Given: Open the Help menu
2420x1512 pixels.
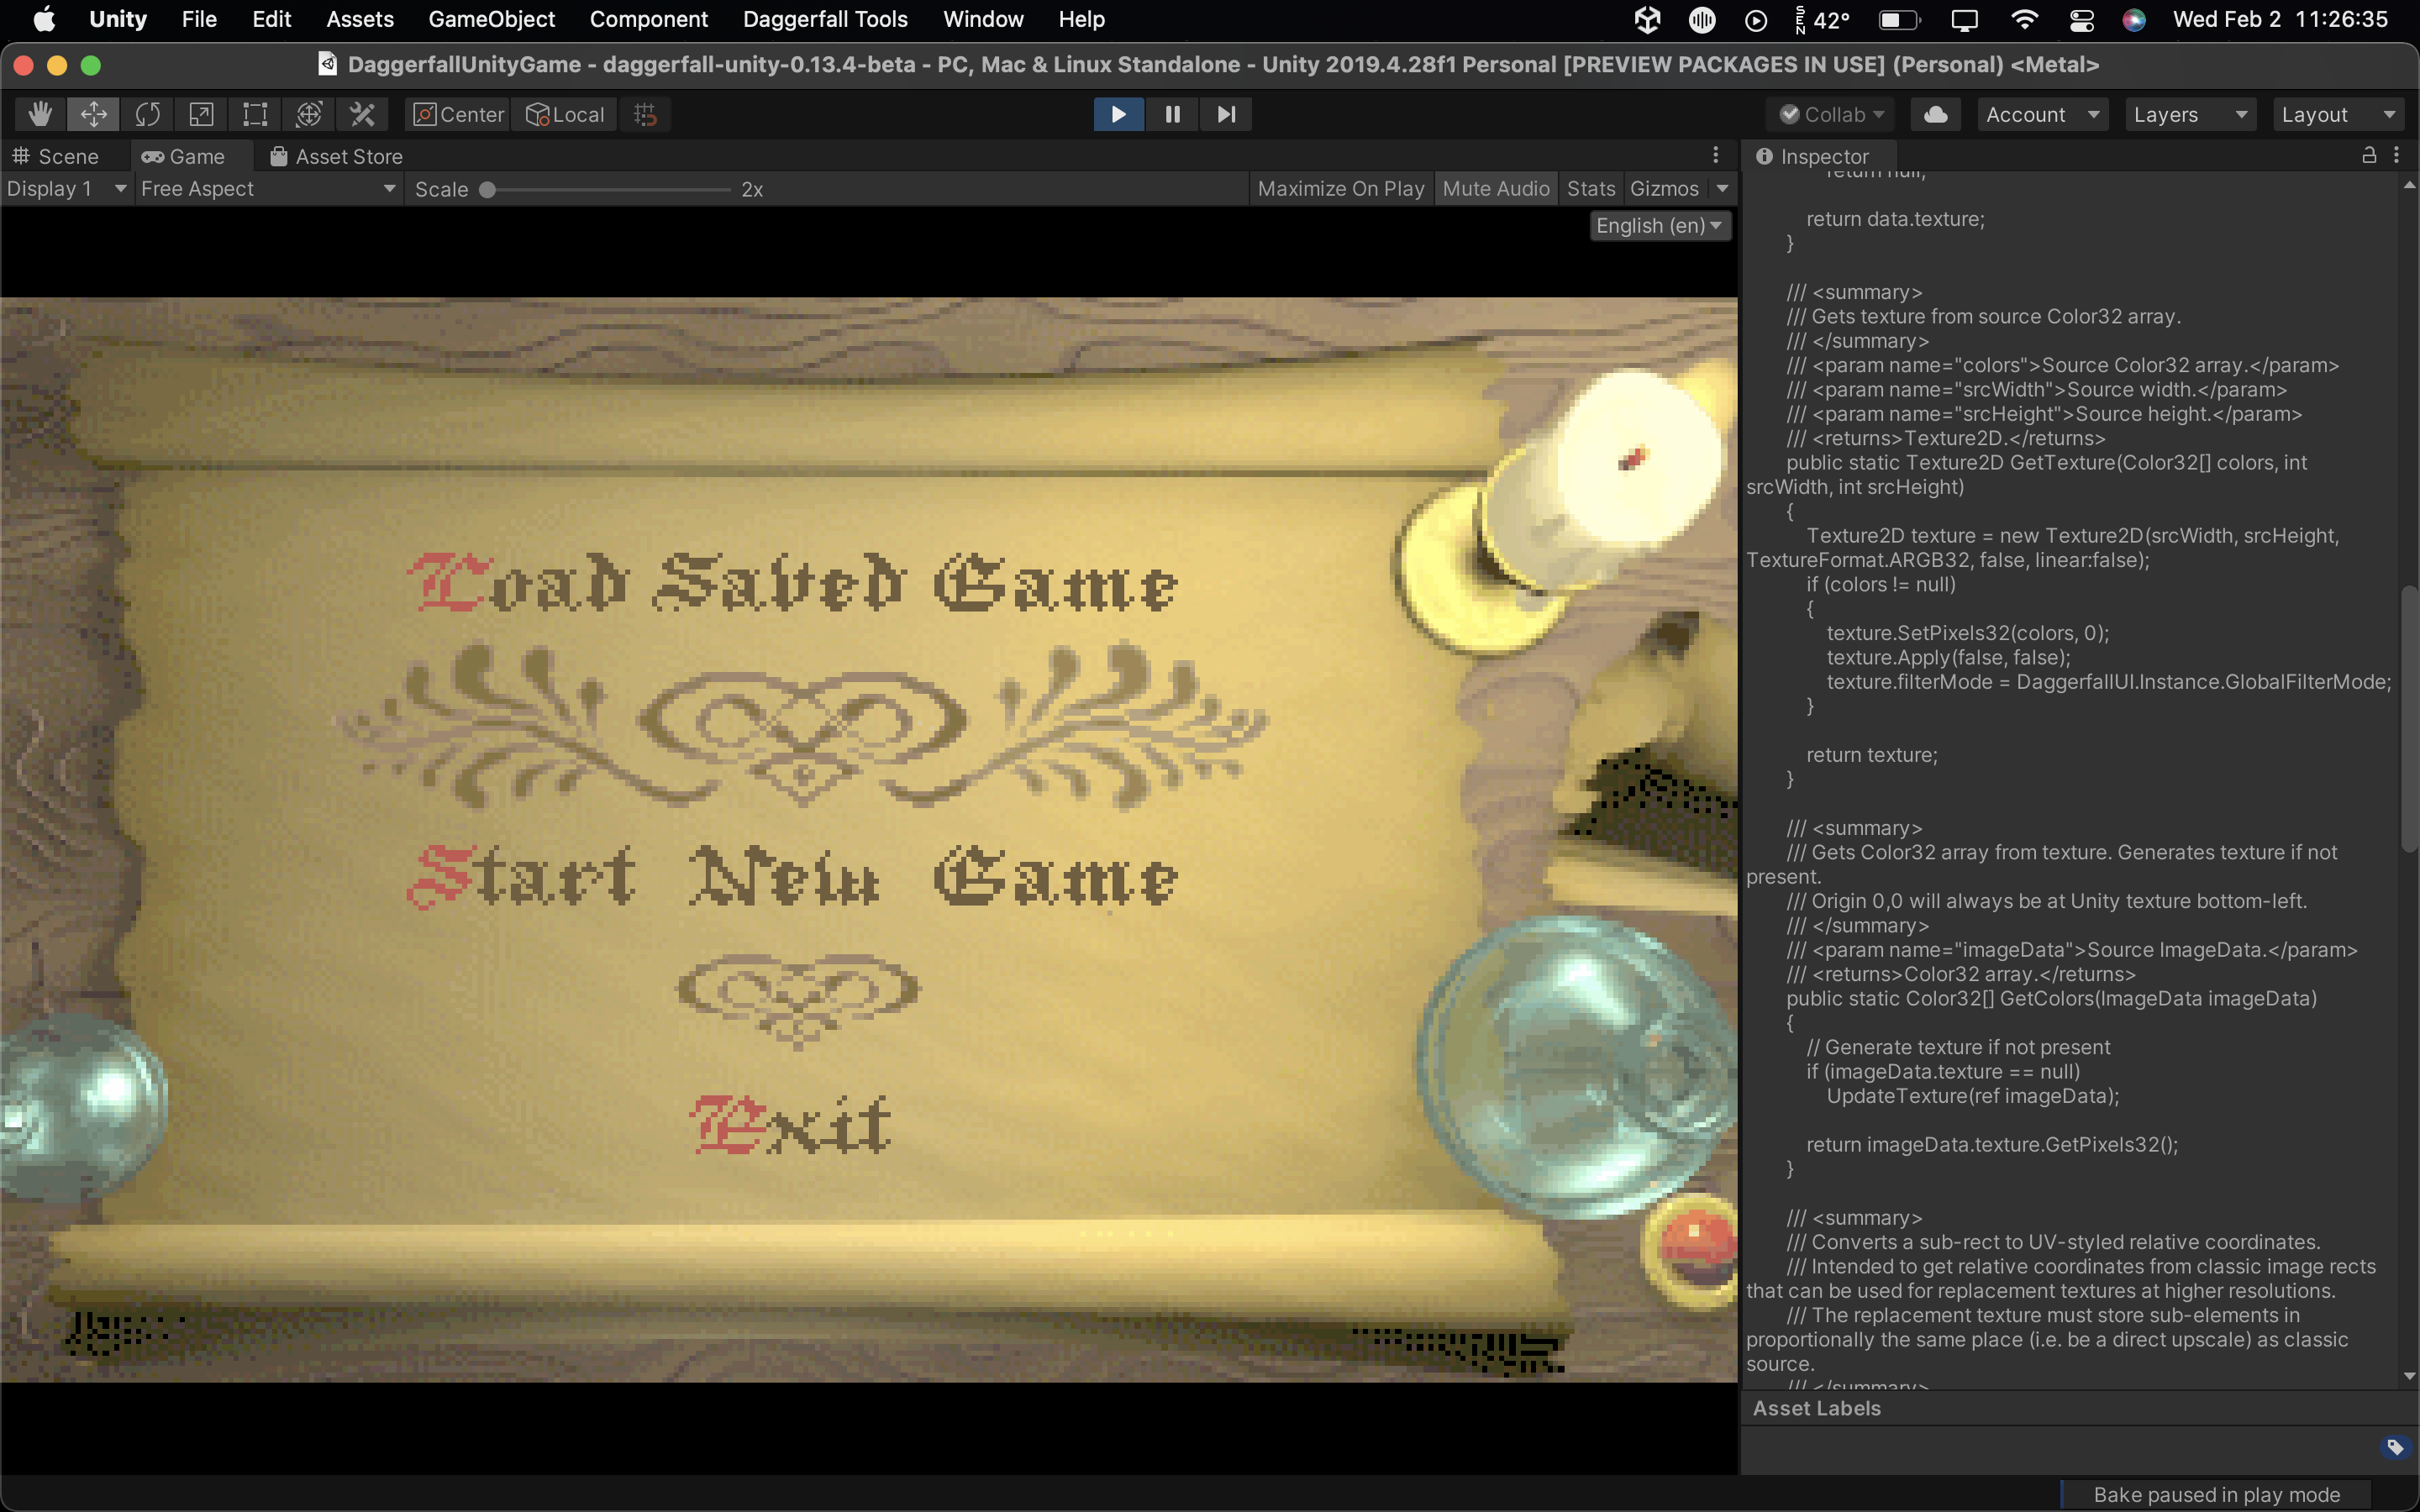Looking at the screenshot, I should 1081,19.
